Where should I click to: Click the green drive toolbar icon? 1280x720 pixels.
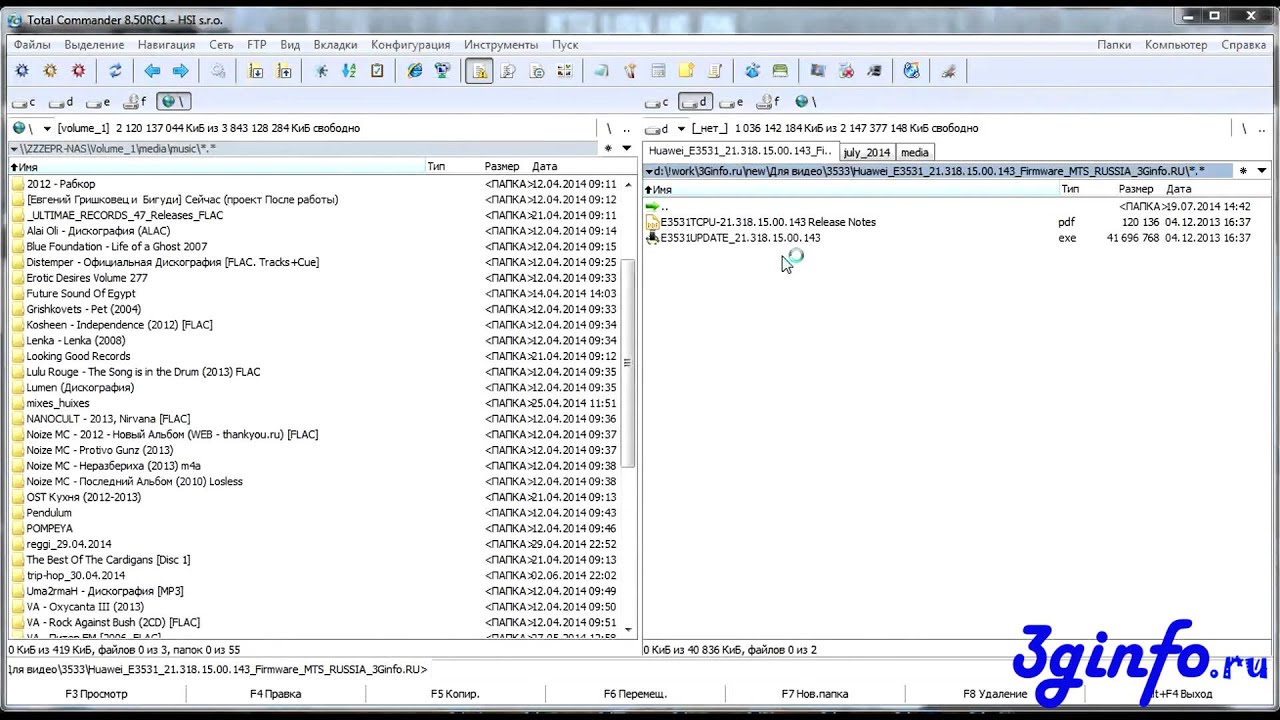[780, 71]
